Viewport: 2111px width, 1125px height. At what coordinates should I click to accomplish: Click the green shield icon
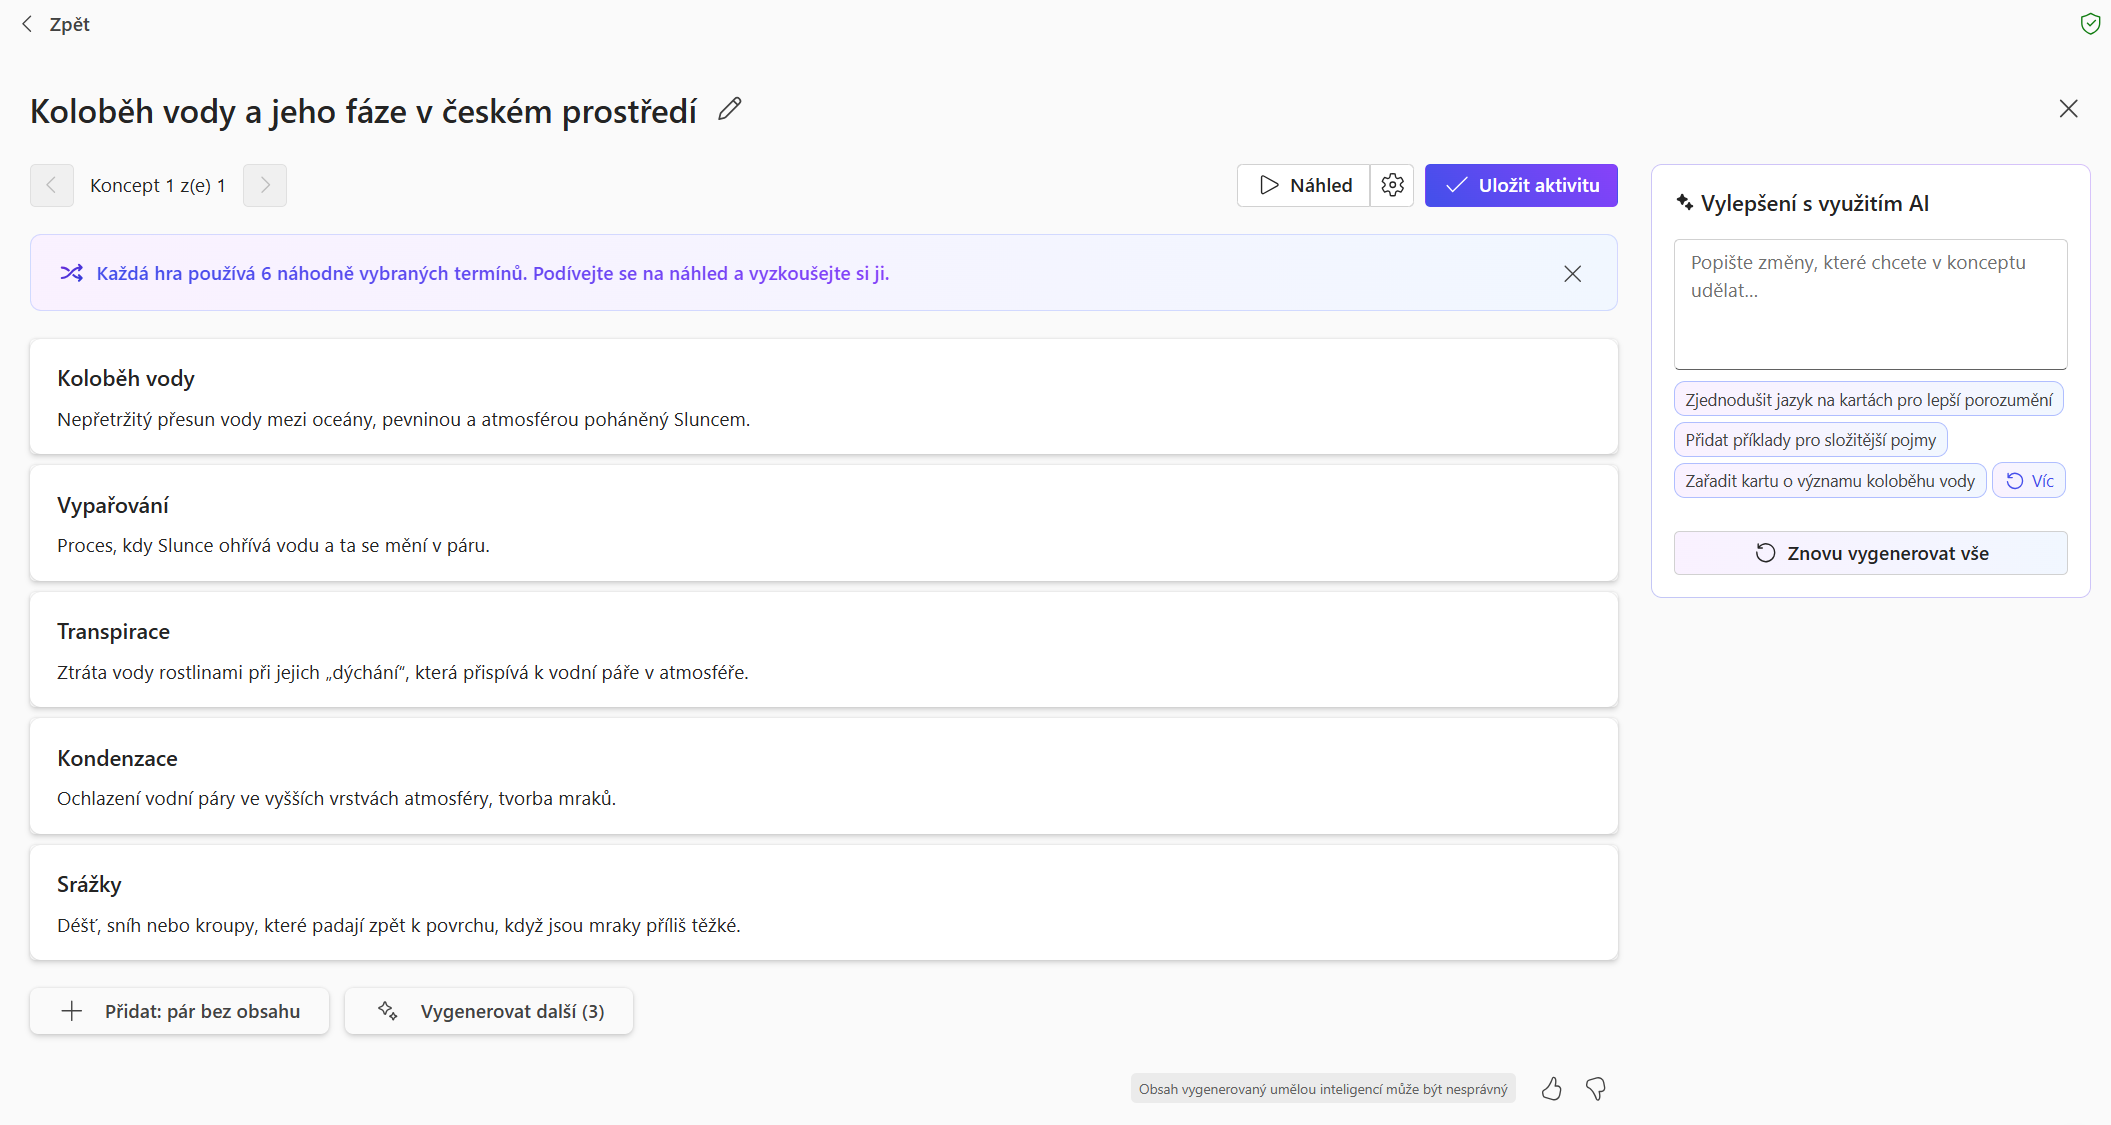pos(2089,24)
